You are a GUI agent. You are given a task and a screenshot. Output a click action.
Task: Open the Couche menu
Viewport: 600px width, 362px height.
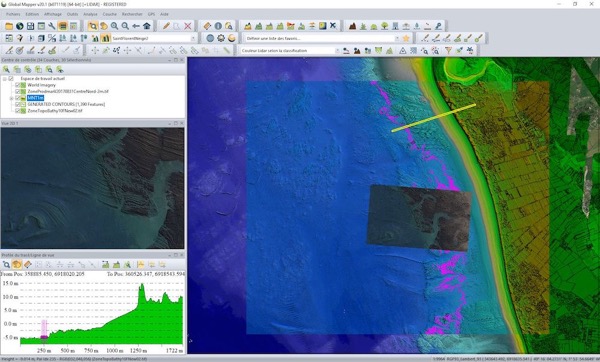tap(109, 14)
